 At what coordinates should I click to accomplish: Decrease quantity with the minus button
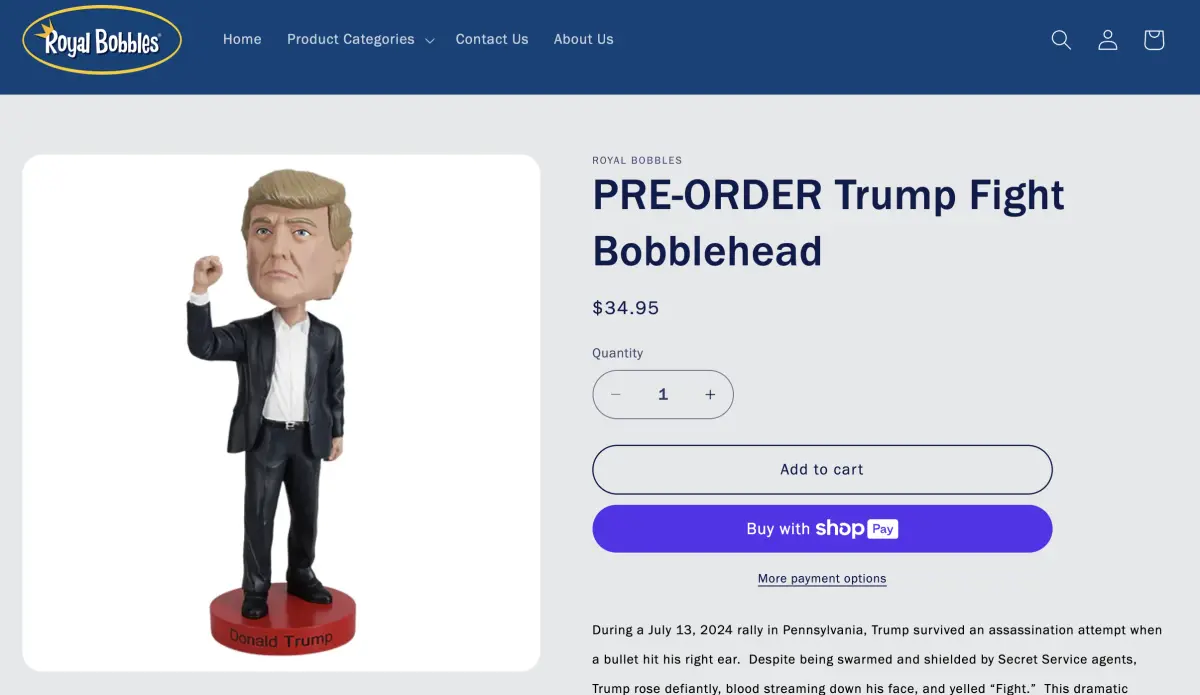point(616,395)
